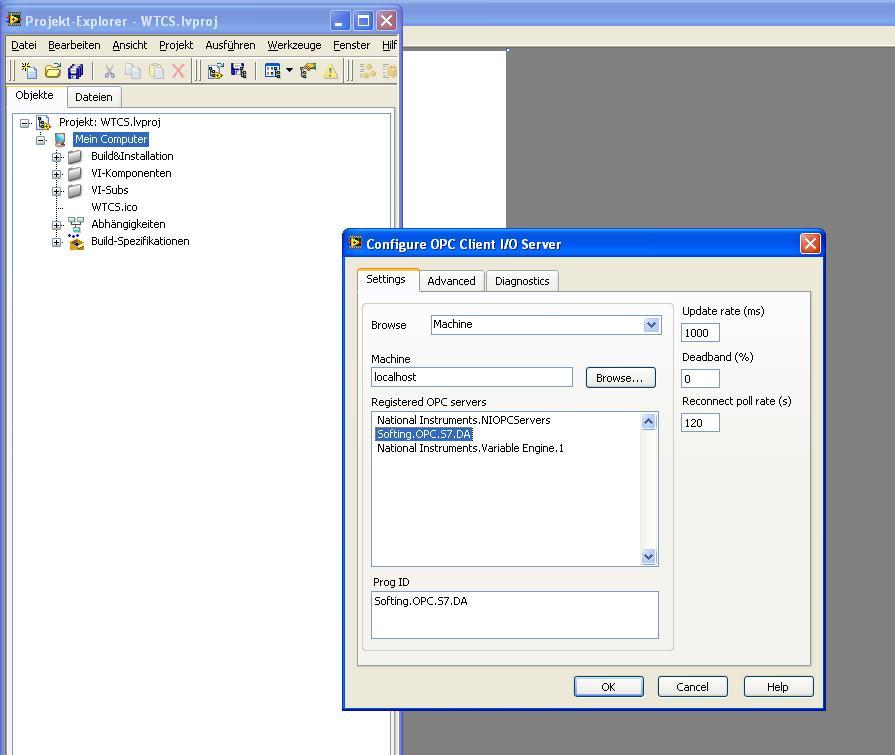Screen dimensions: 895x755
Task: Click the yellow warning triangle icon
Action: (x=330, y=71)
